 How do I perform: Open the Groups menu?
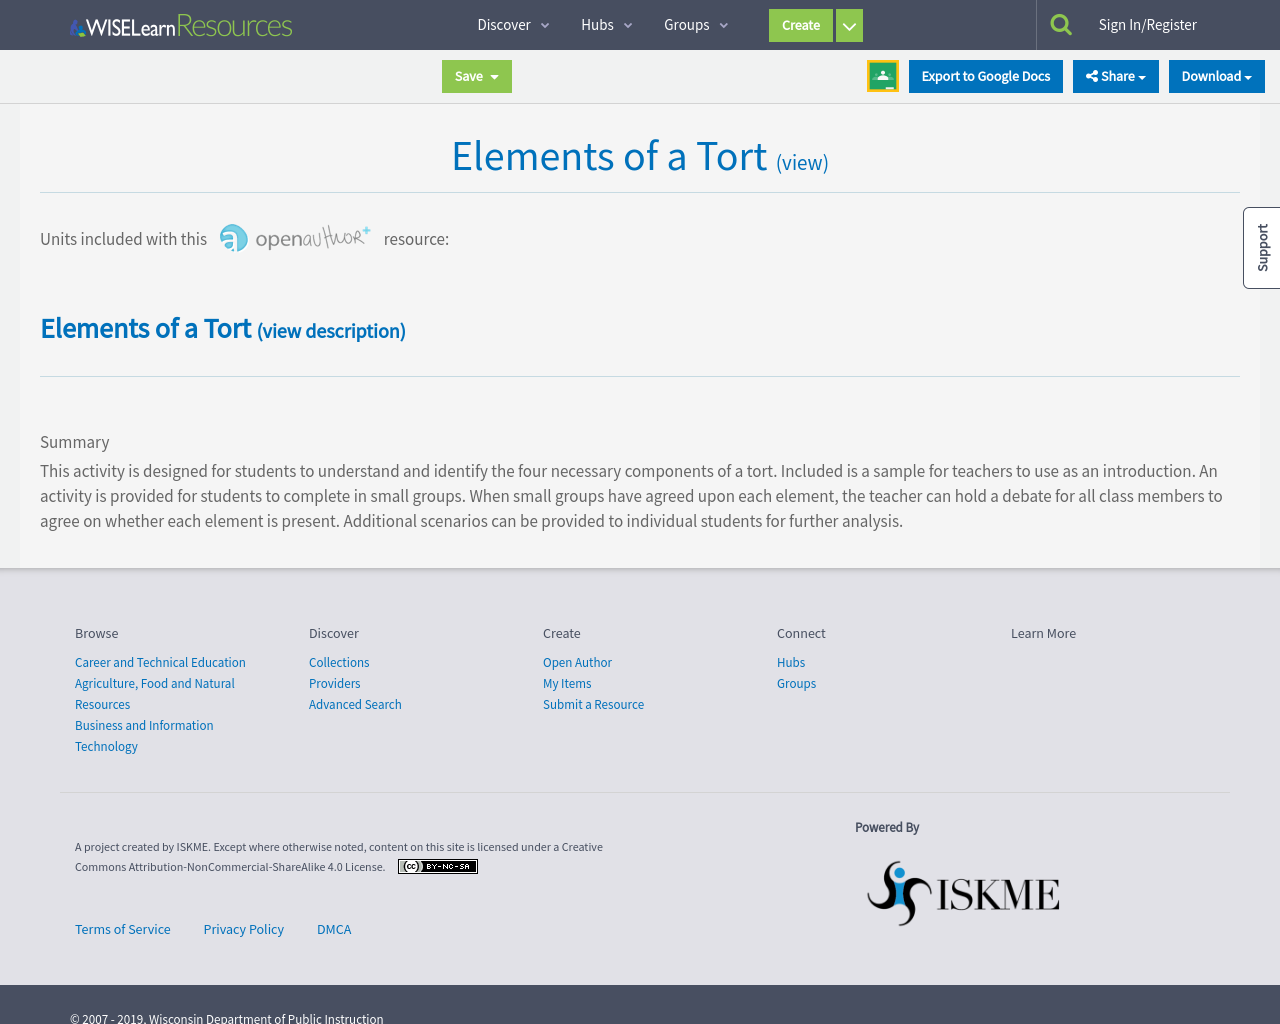(x=694, y=24)
